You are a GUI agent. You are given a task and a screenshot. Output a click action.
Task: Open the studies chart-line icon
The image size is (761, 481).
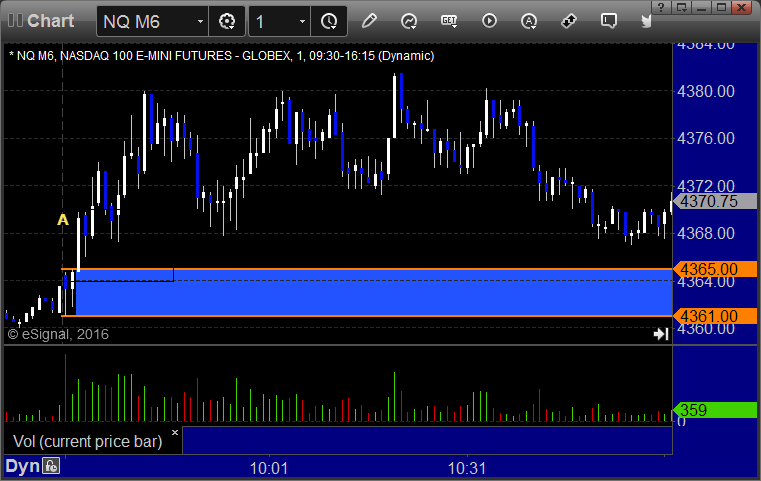[409, 21]
